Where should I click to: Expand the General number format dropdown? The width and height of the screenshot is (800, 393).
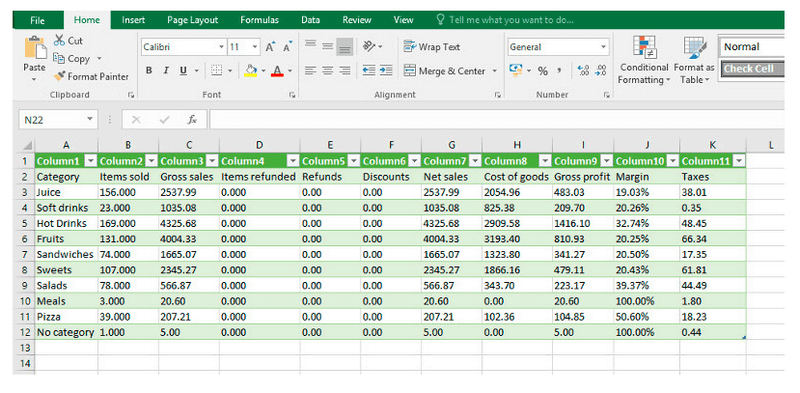coord(604,47)
